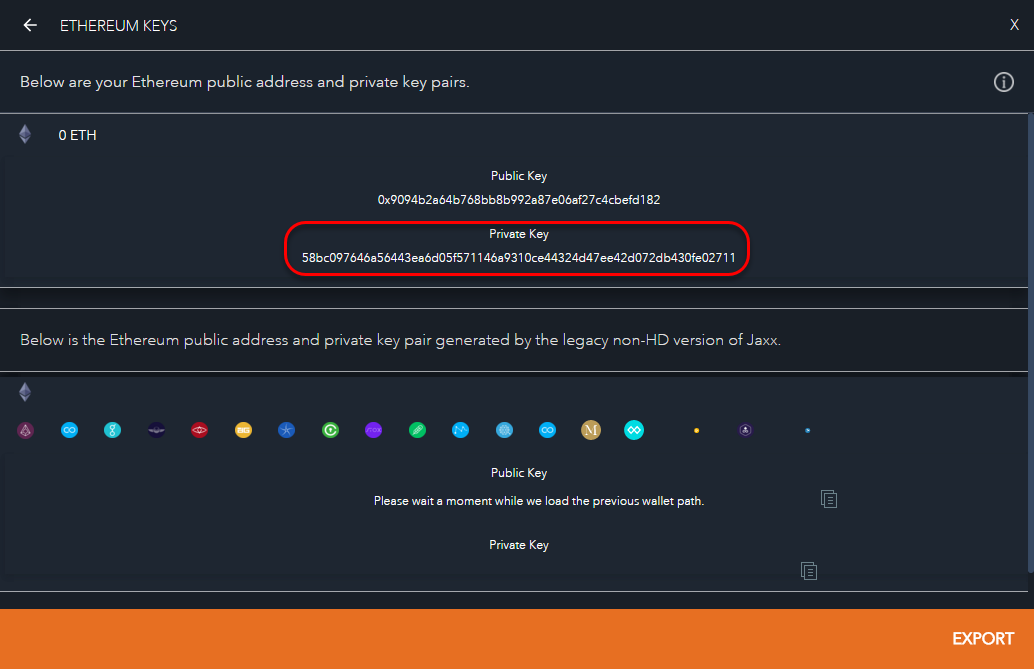The image size is (1034, 669).
Task: Click the Ethereum diamond icon next to 0 ETH
Action: [25, 135]
